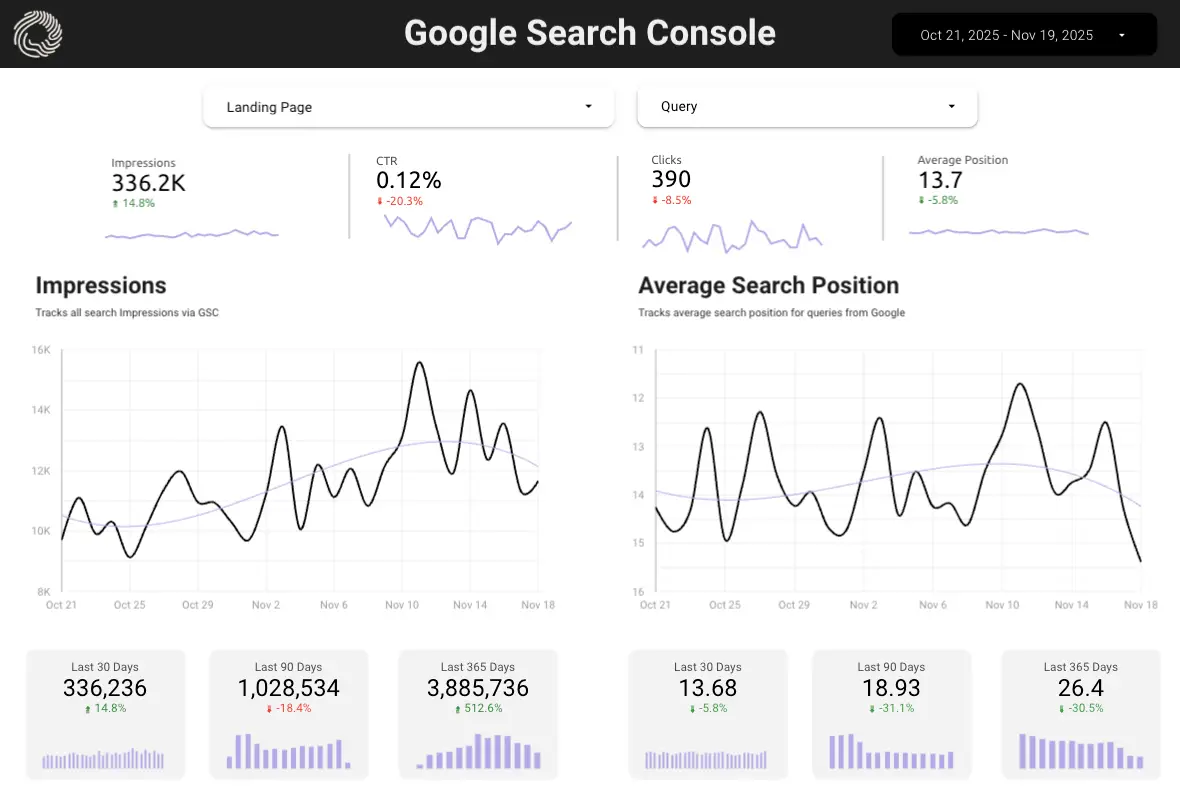Image resolution: width=1180 pixels, height=805 pixels.
Task: Expand the Landing Page filter dropdown
Action: click(x=408, y=107)
